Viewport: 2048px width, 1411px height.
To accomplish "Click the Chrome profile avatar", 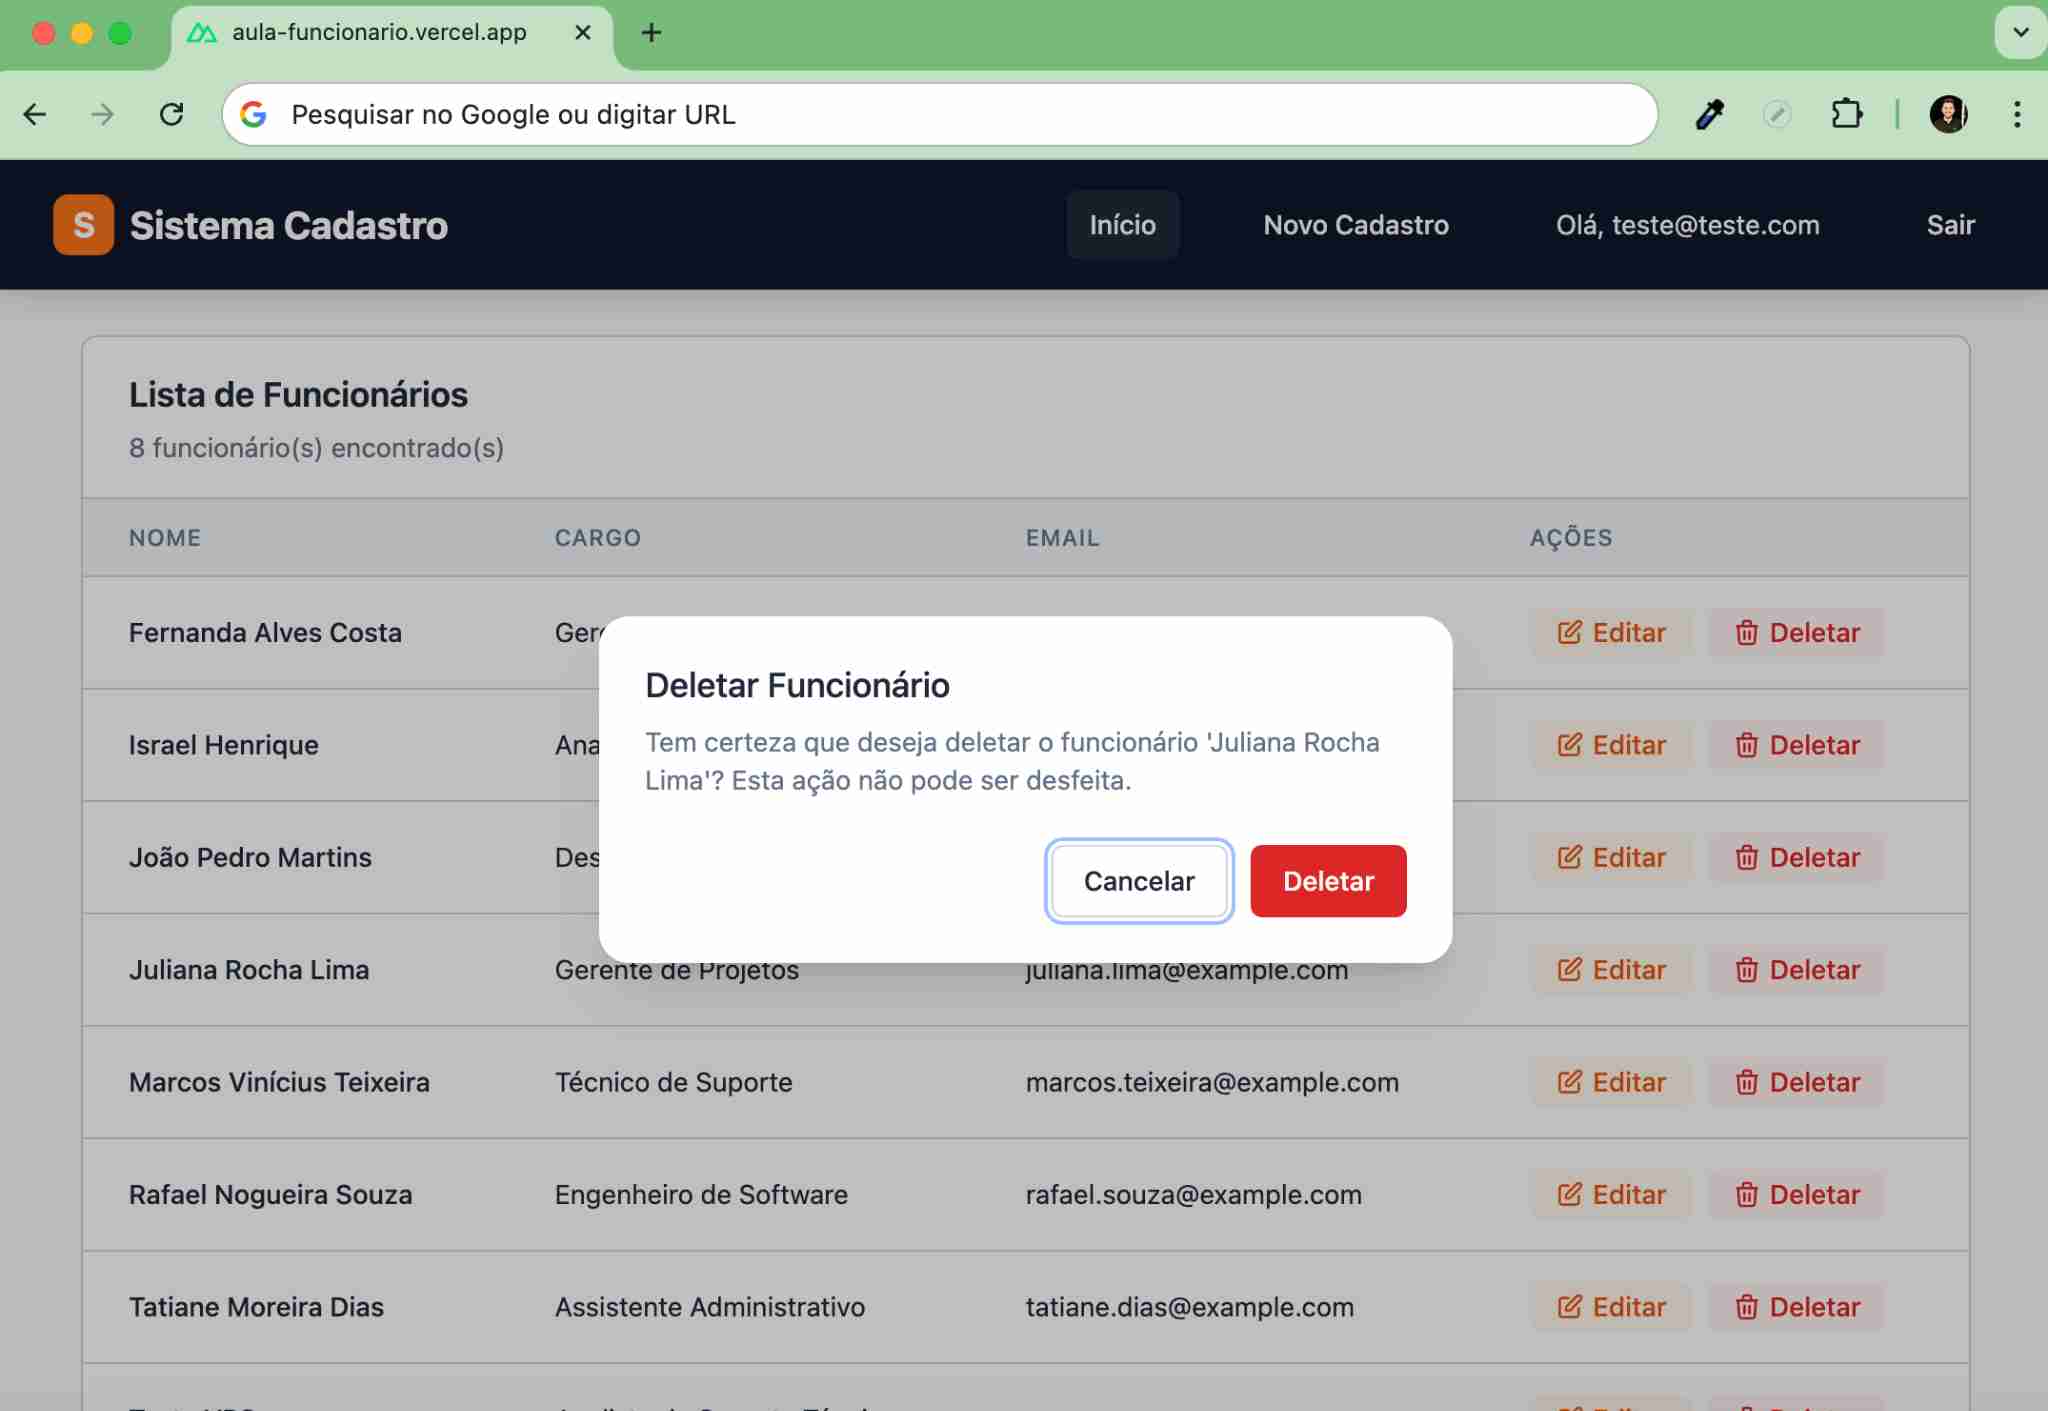I will [x=1947, y=114].
